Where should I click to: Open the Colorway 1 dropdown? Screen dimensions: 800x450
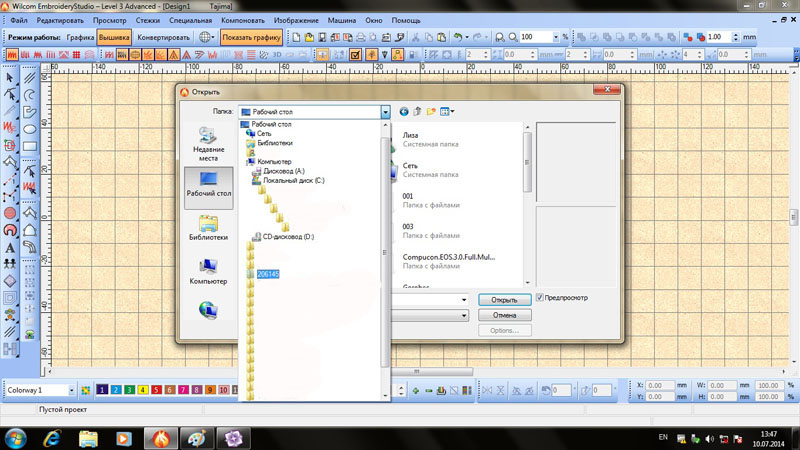point(70,389)
